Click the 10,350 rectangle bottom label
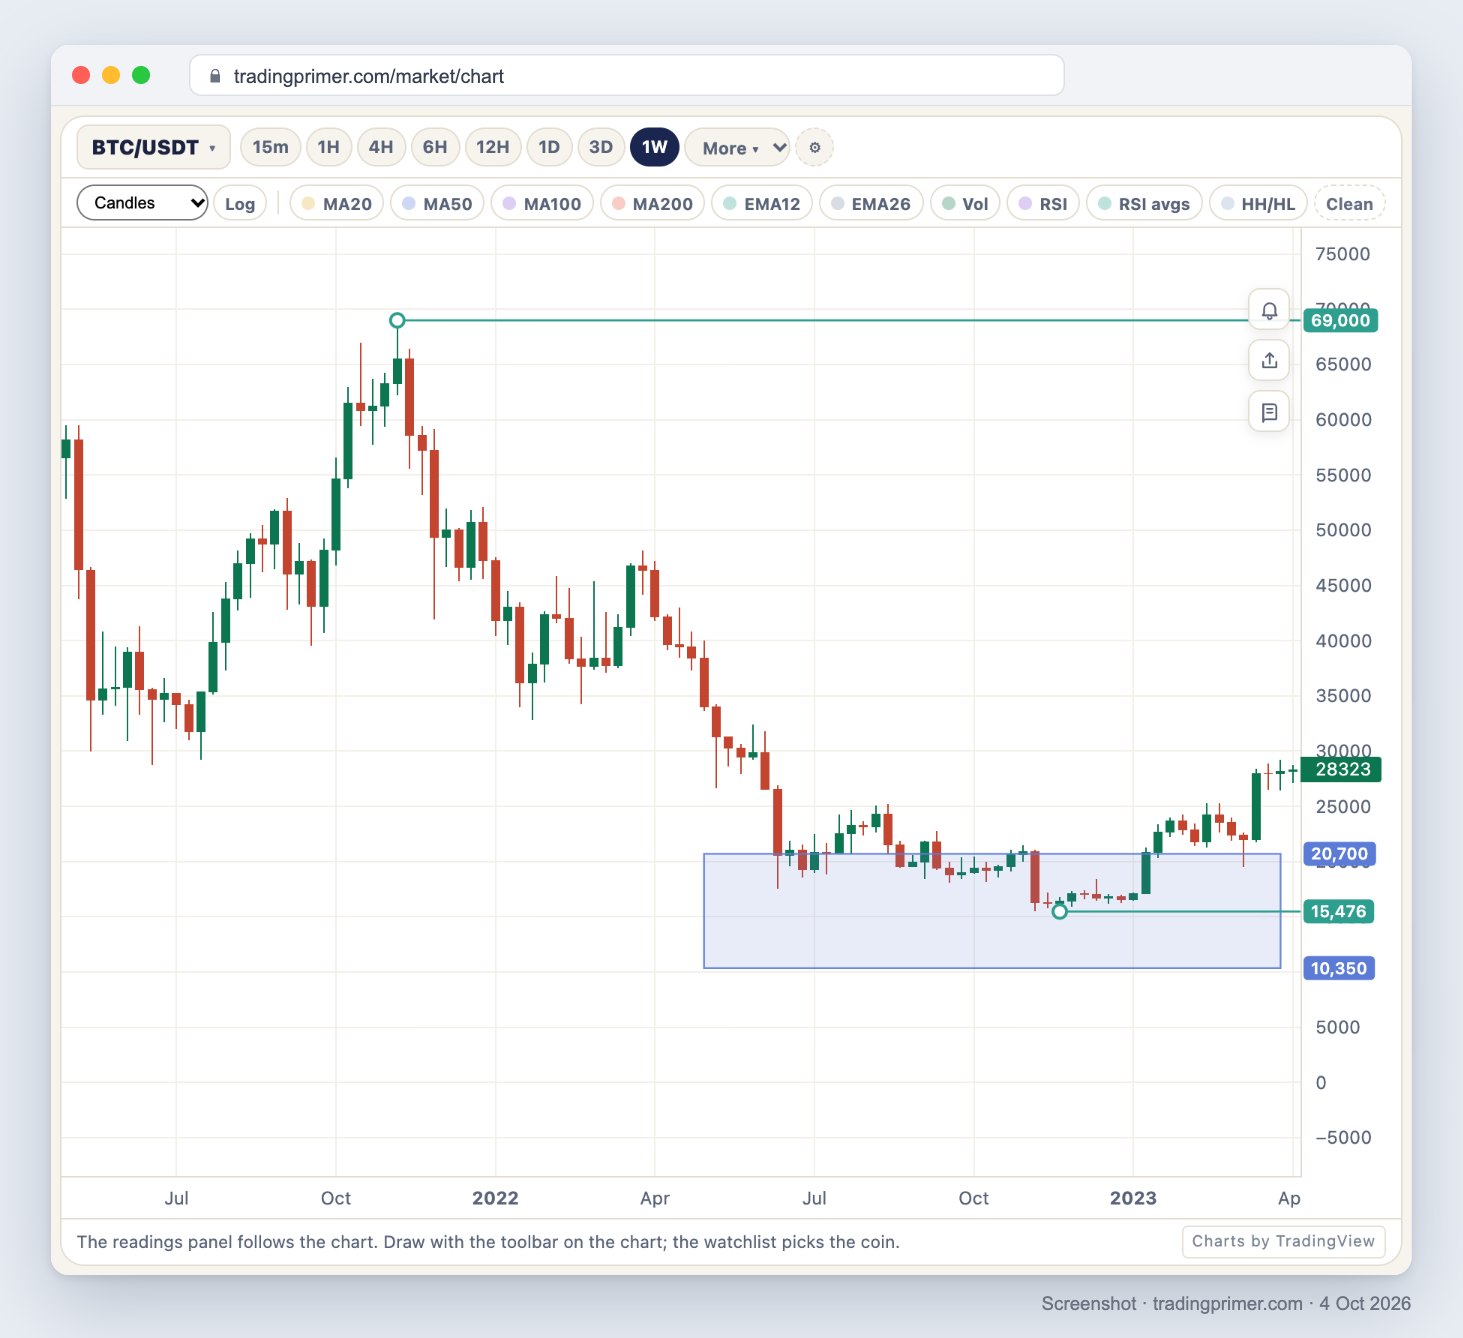The width and height of the screenshot is (1463, 1338). 1338,968
